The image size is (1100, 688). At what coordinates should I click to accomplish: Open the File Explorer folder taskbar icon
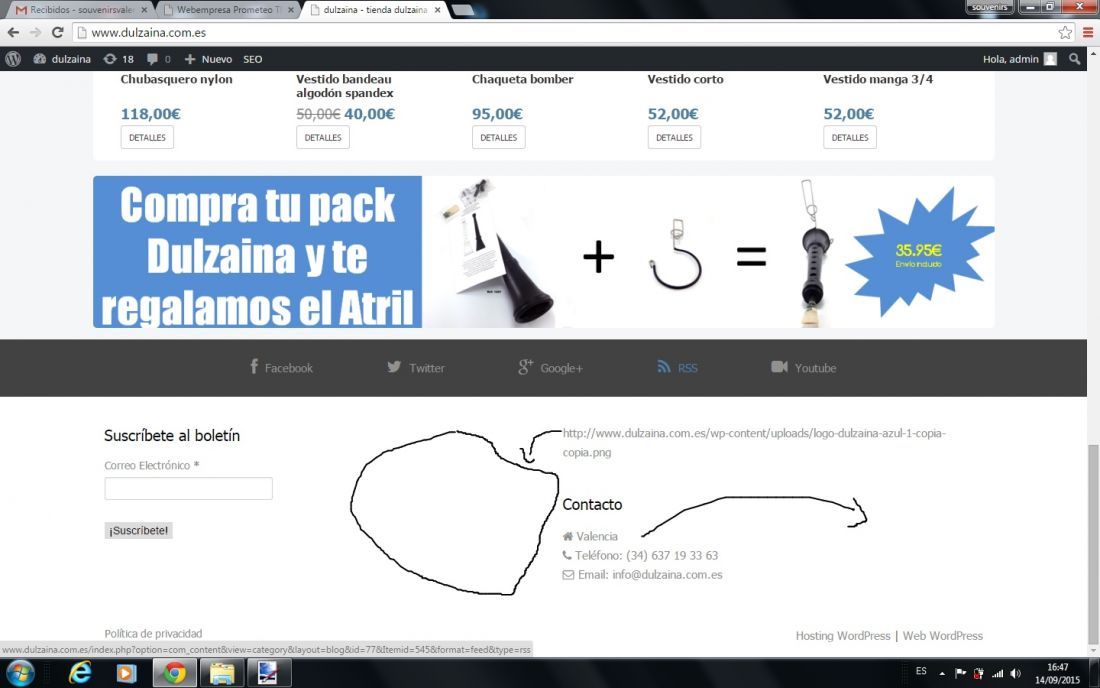tap(222, 673)
